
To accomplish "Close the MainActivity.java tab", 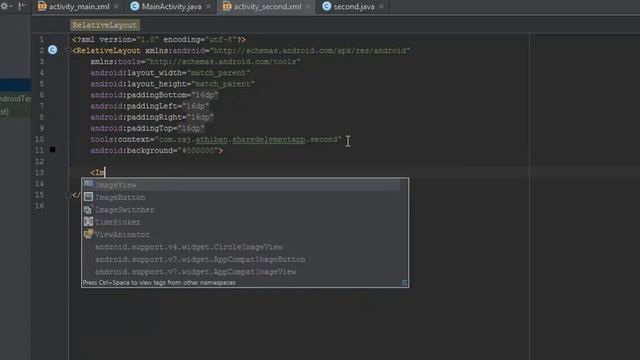I will [209, 7].
